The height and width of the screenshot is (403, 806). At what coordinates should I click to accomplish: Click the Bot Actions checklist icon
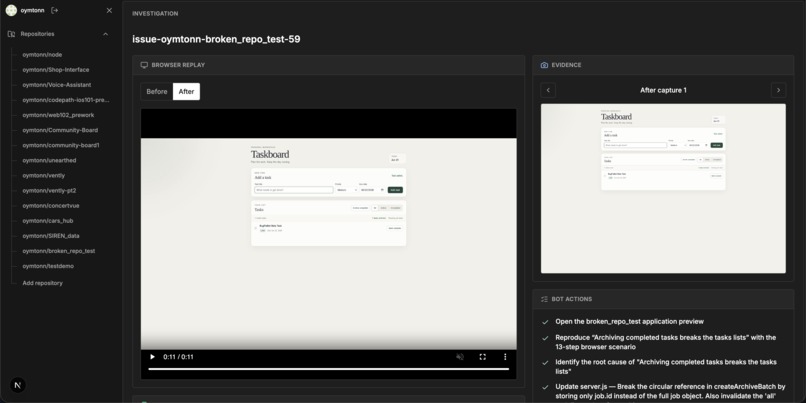(544, 299)
